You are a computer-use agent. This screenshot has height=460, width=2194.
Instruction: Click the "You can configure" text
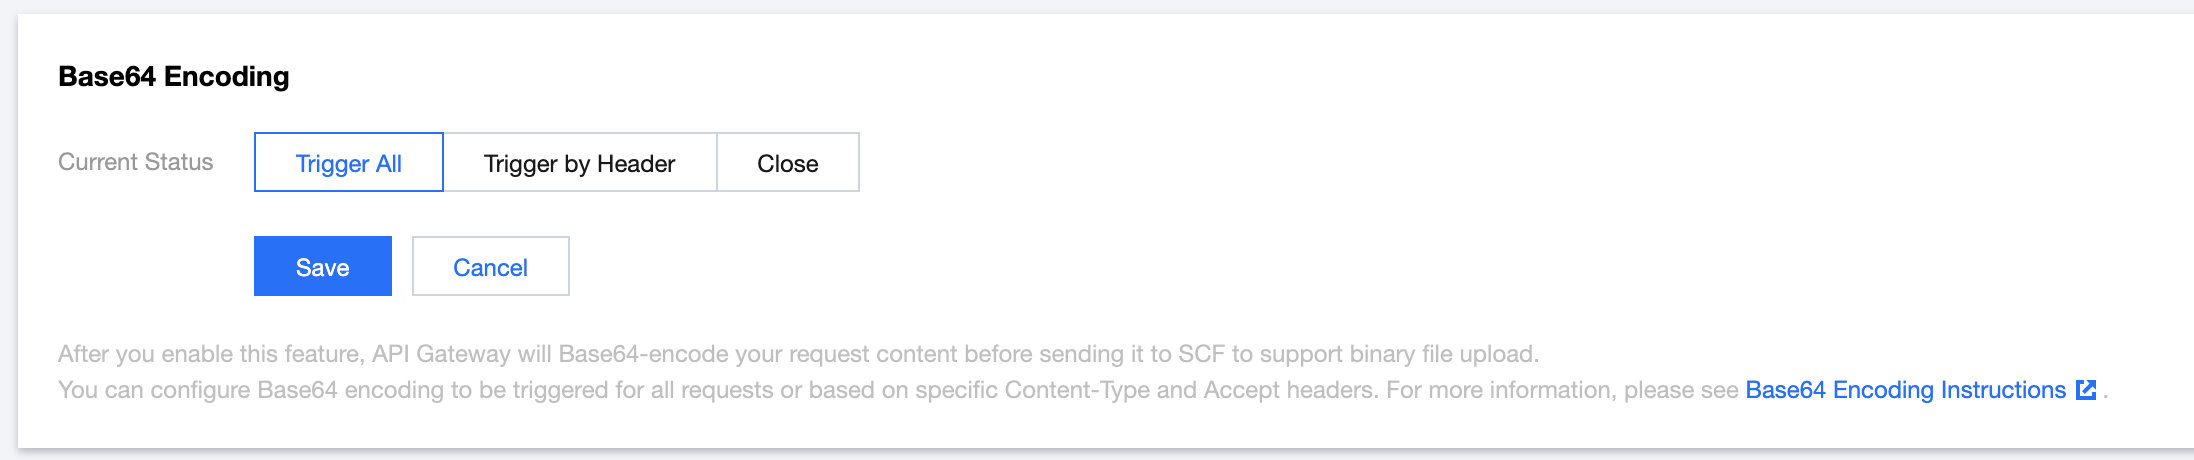153,390
